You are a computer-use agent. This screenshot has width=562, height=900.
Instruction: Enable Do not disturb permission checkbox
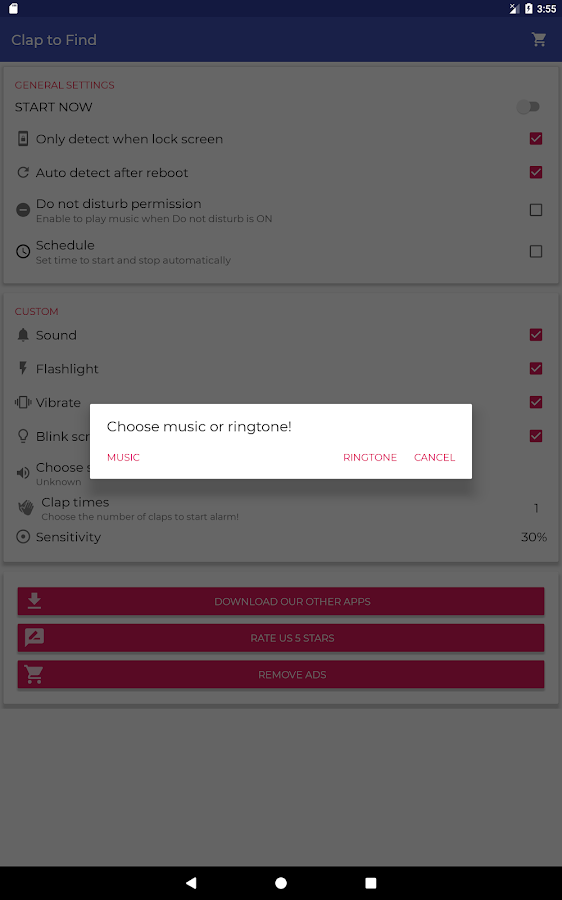coord(536,210)
